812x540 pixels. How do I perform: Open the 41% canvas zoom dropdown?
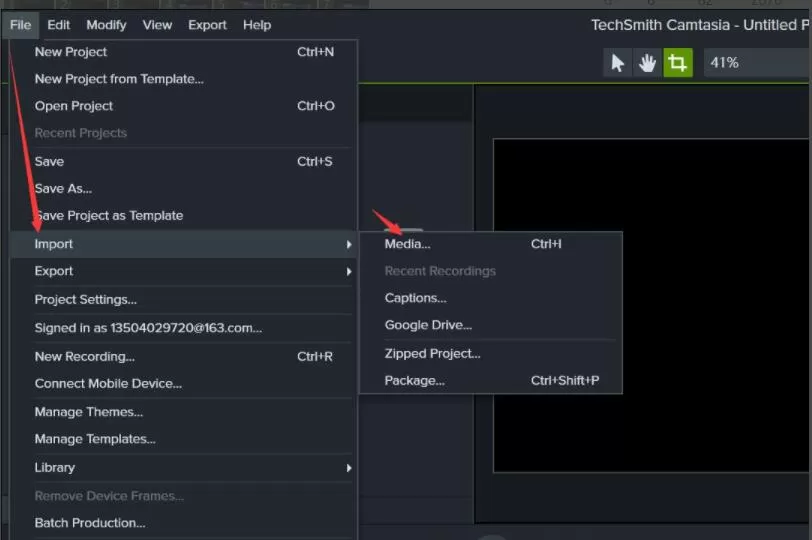coord(757,63)
